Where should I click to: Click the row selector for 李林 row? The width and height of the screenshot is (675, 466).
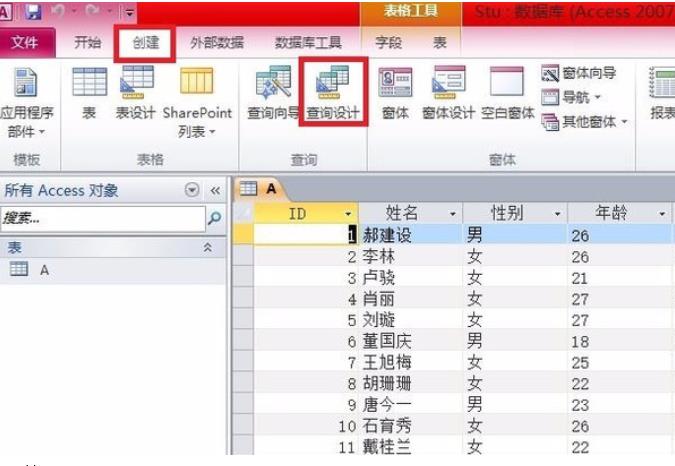pos(243,256)
